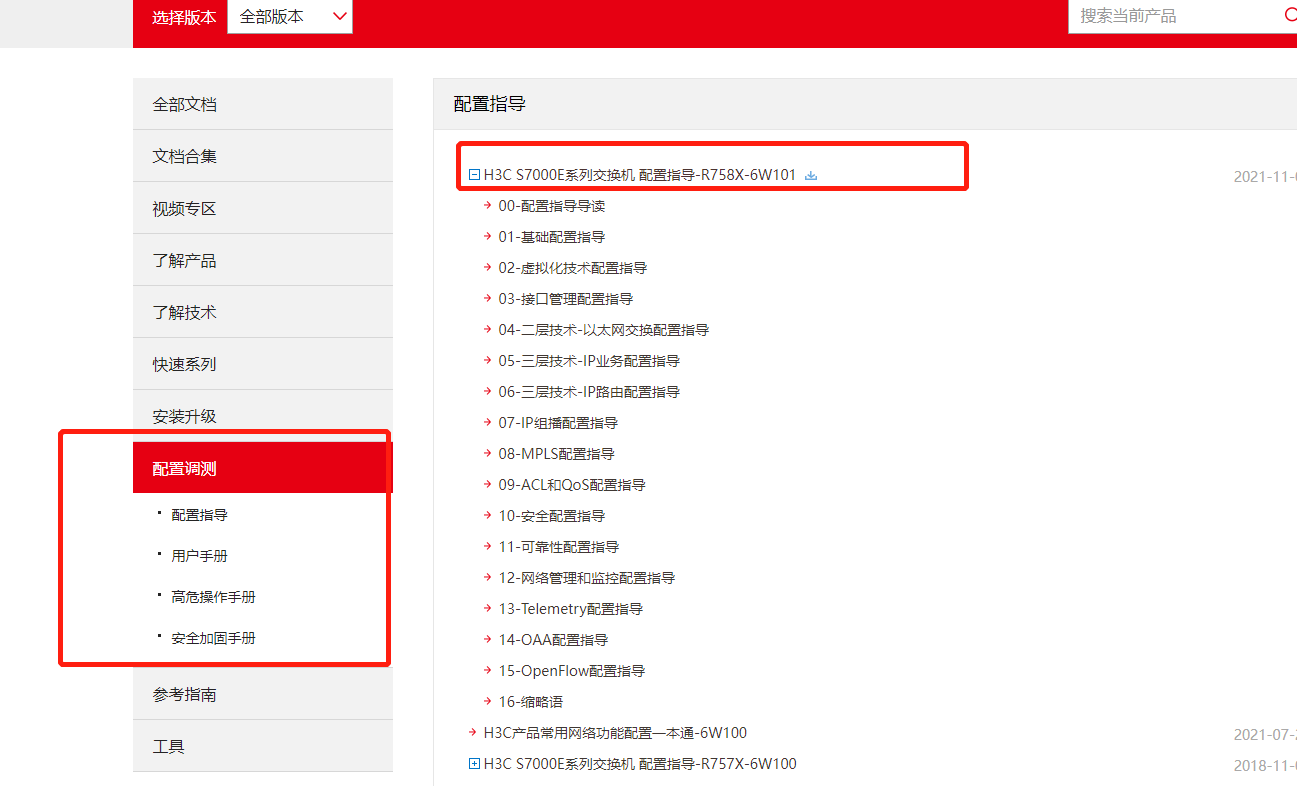This screenshot has height=786, width=1297.
Task: Collapse the R758X-6W101 guide tree
Action: (474, 175)
